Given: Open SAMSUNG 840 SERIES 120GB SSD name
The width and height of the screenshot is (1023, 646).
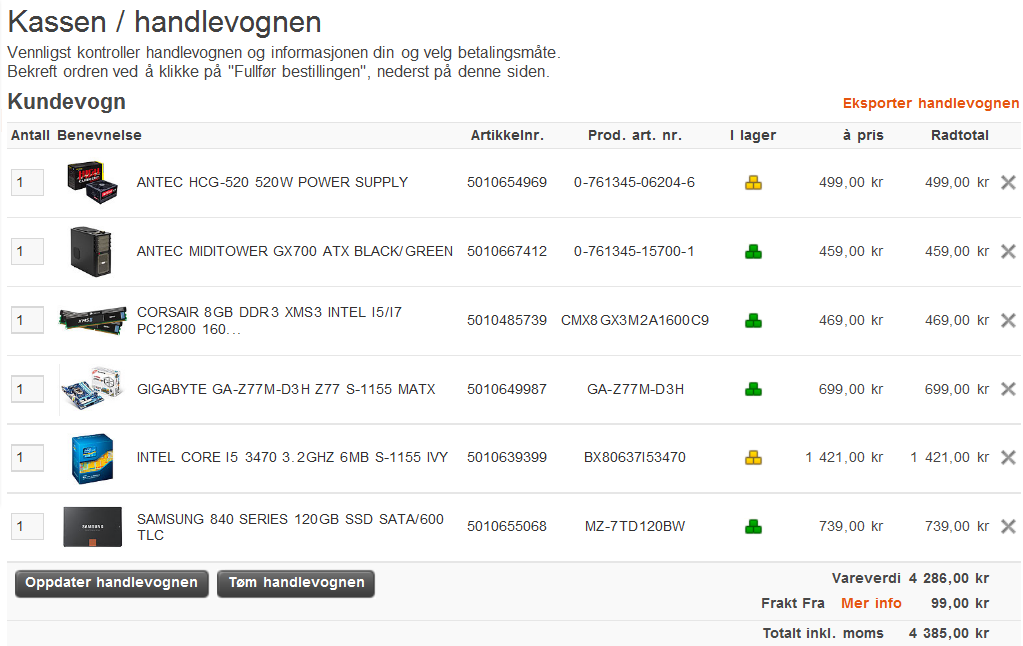Looking at the screenshot, I should pos(290,527).
